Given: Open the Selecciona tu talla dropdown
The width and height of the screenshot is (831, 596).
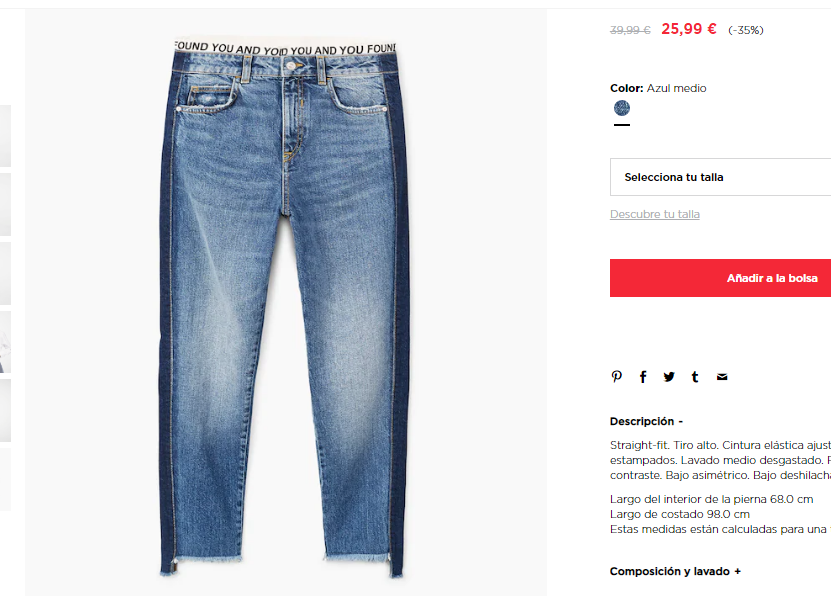Looking at the screenshot, I should 720,177.
